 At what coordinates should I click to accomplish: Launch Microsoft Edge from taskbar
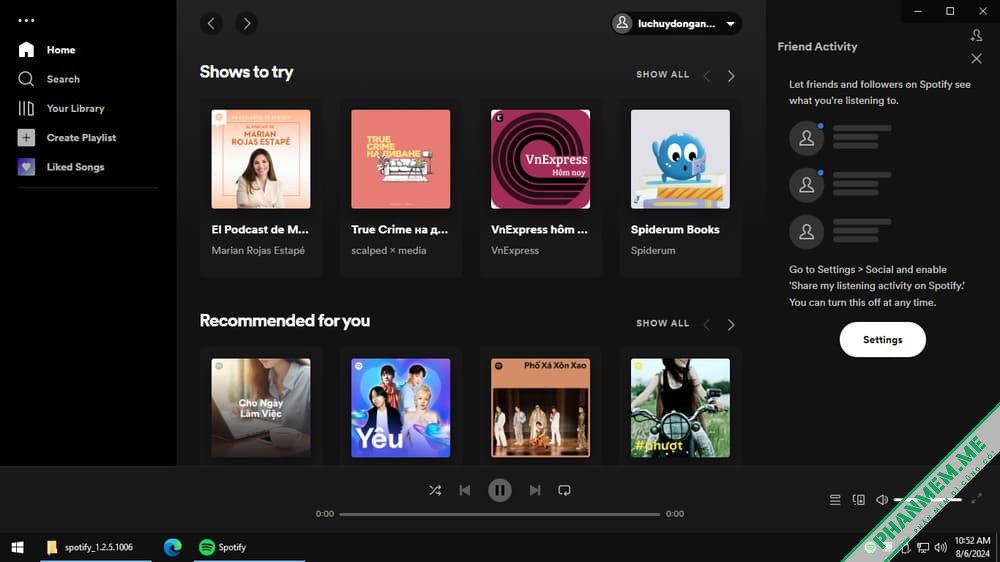172,547
